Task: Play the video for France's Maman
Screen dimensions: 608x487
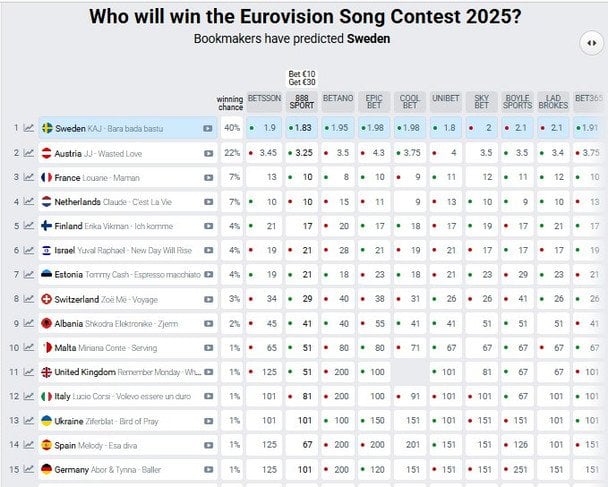Action: click(207, 177)
